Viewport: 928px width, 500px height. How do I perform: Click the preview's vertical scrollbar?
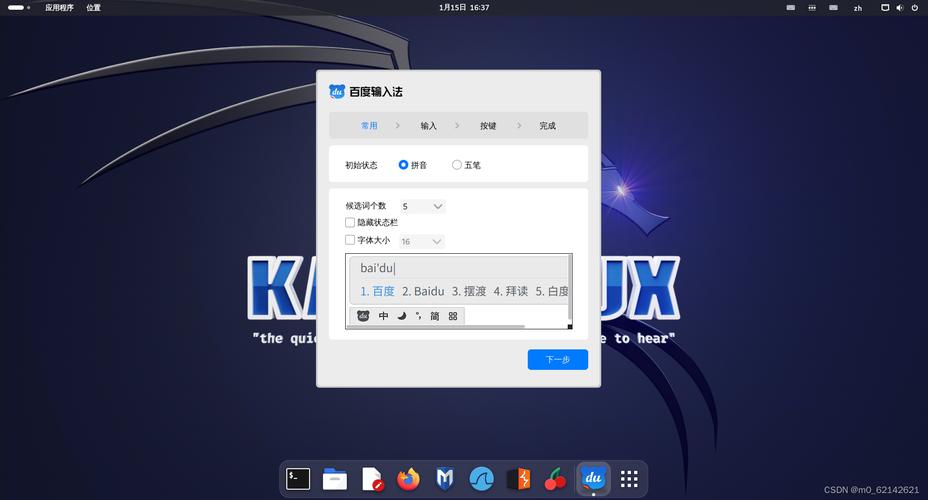pos(570,287)
